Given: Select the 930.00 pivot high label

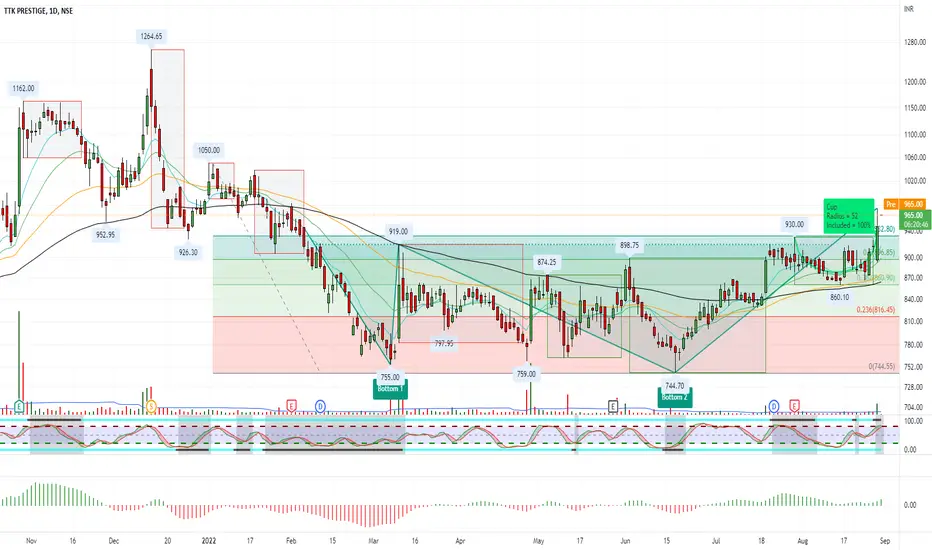Looking at the screenshot, I should click(x=794, y=225).
